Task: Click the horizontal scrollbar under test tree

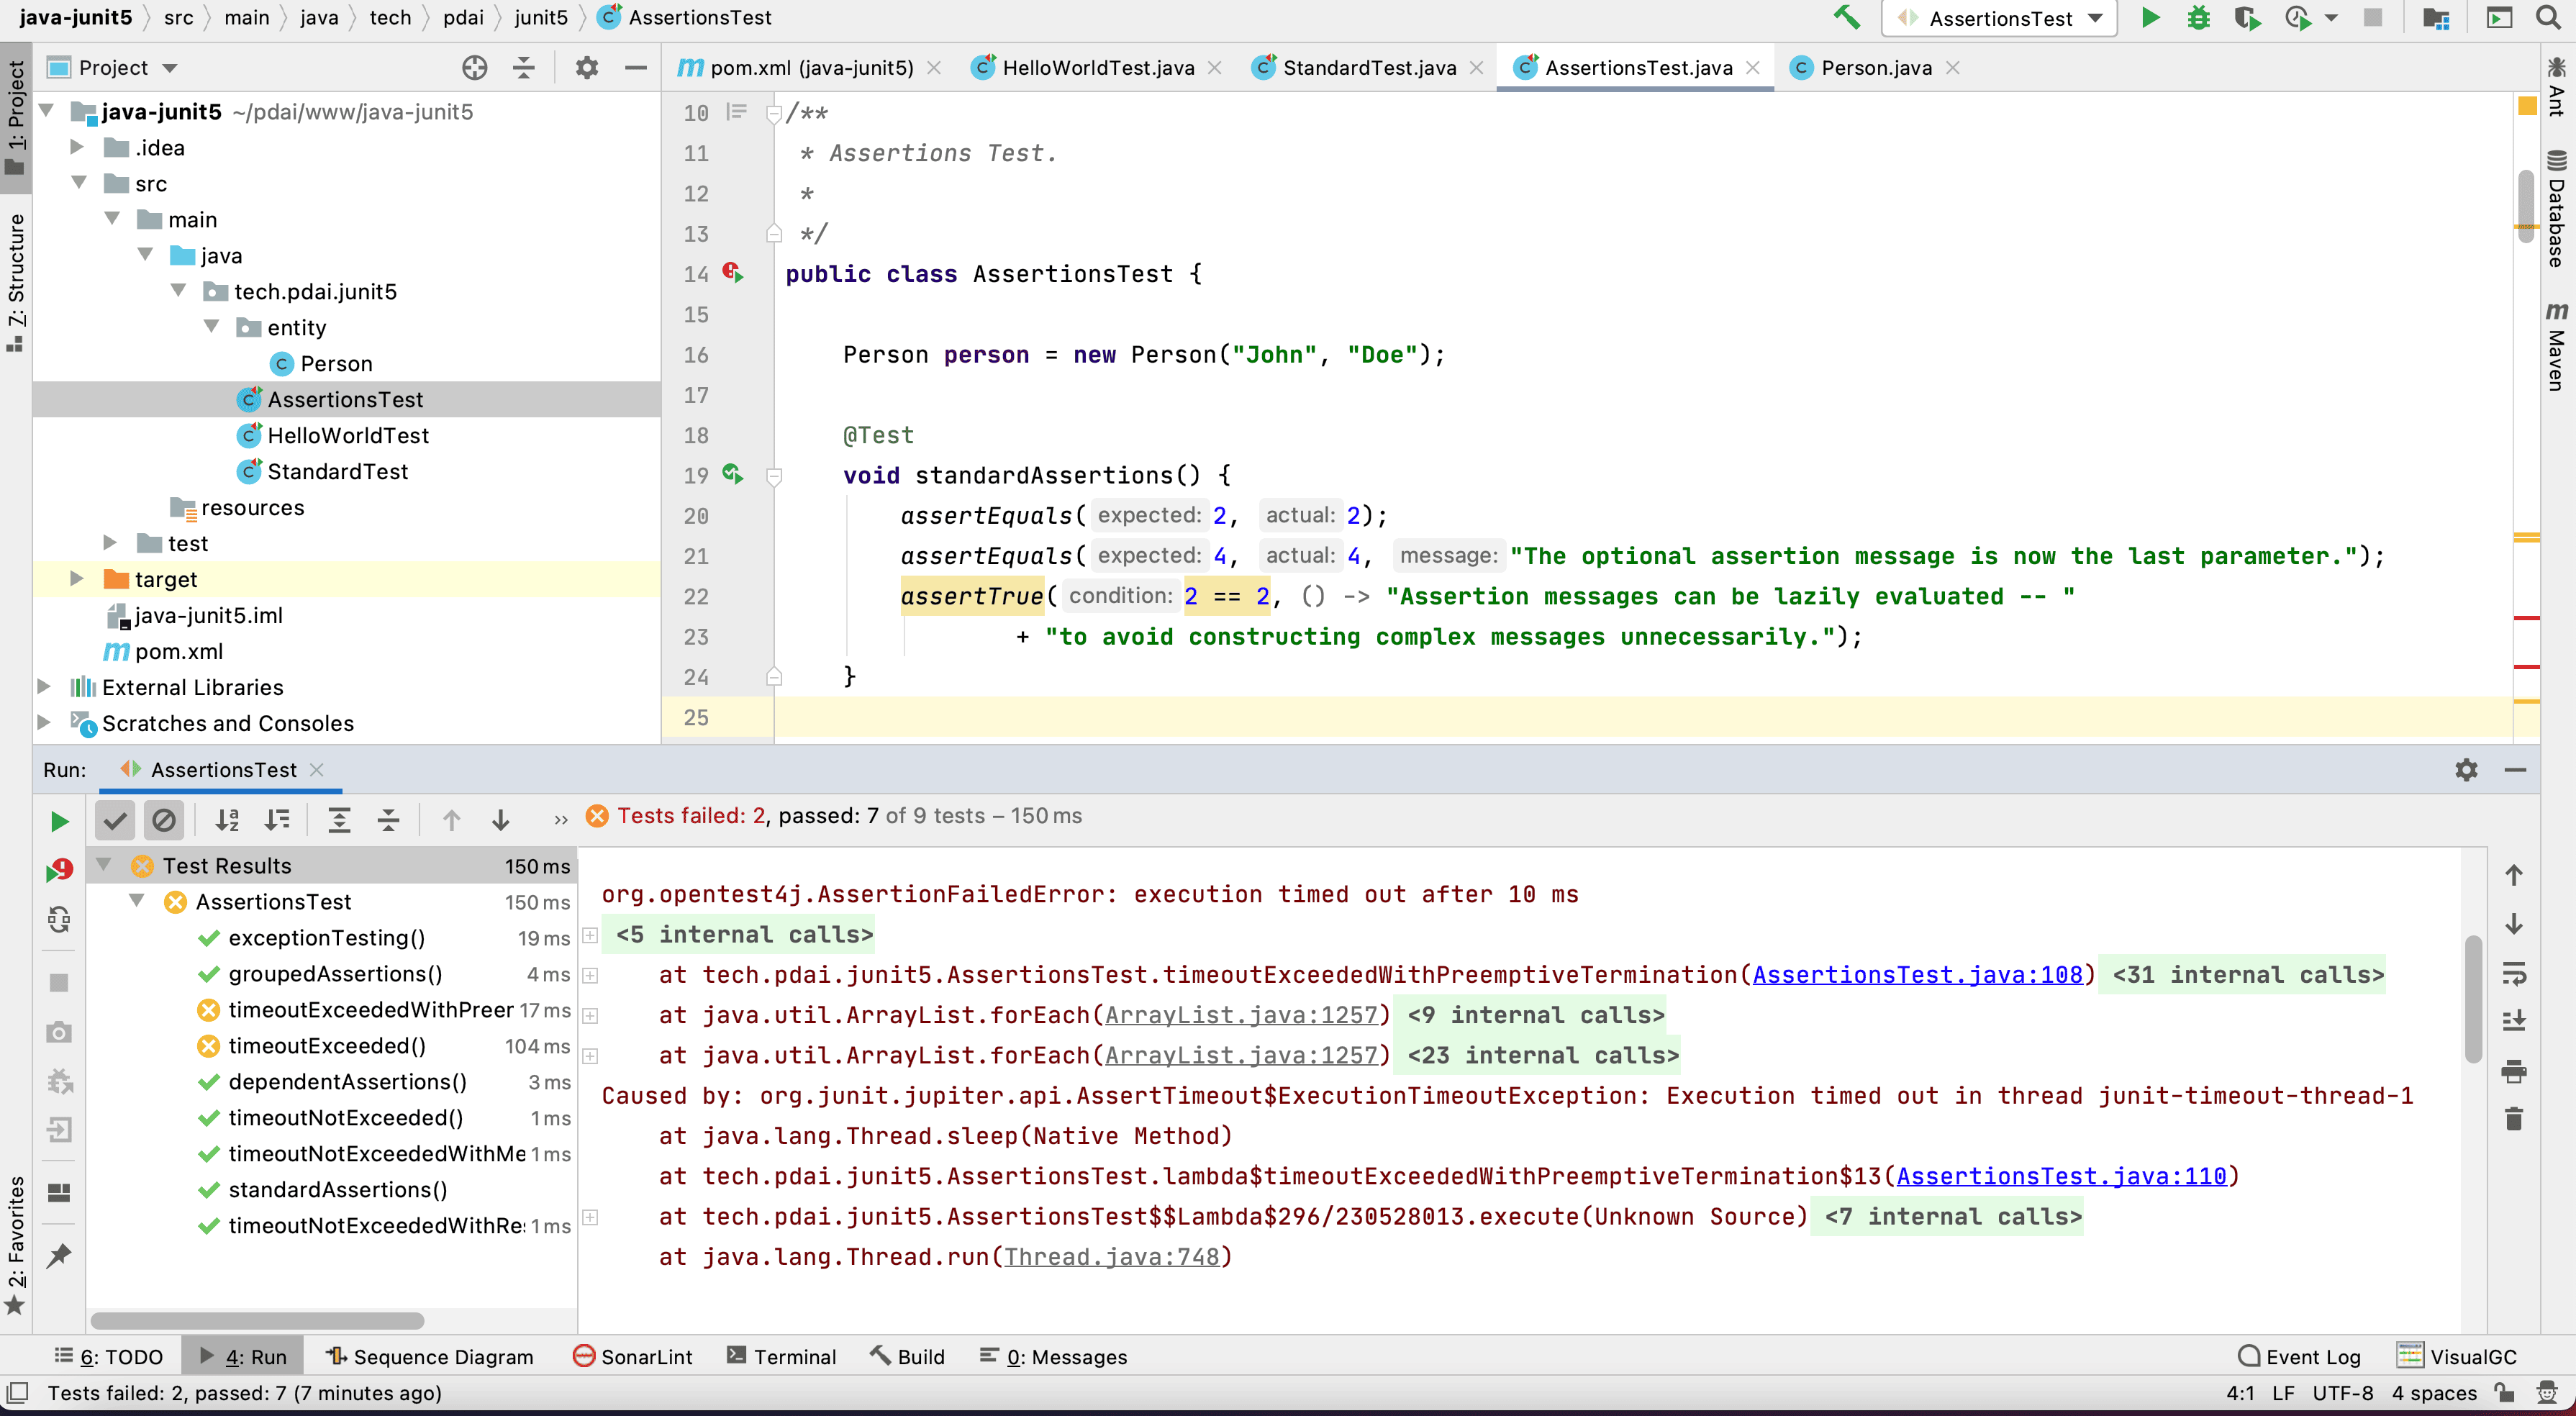Action: coord(257,1321)
